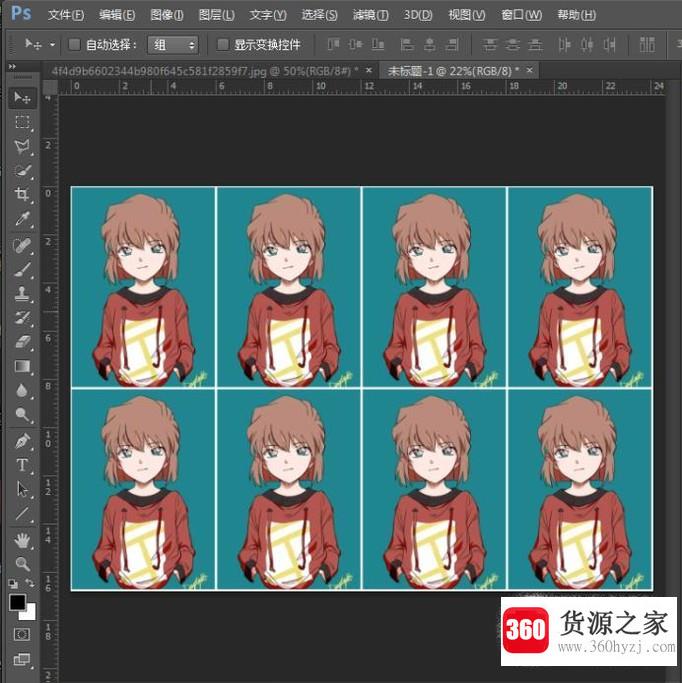Click the align top edges button
Image resolution: width=682 pixels, height=683 pixels.
point(333,44)
